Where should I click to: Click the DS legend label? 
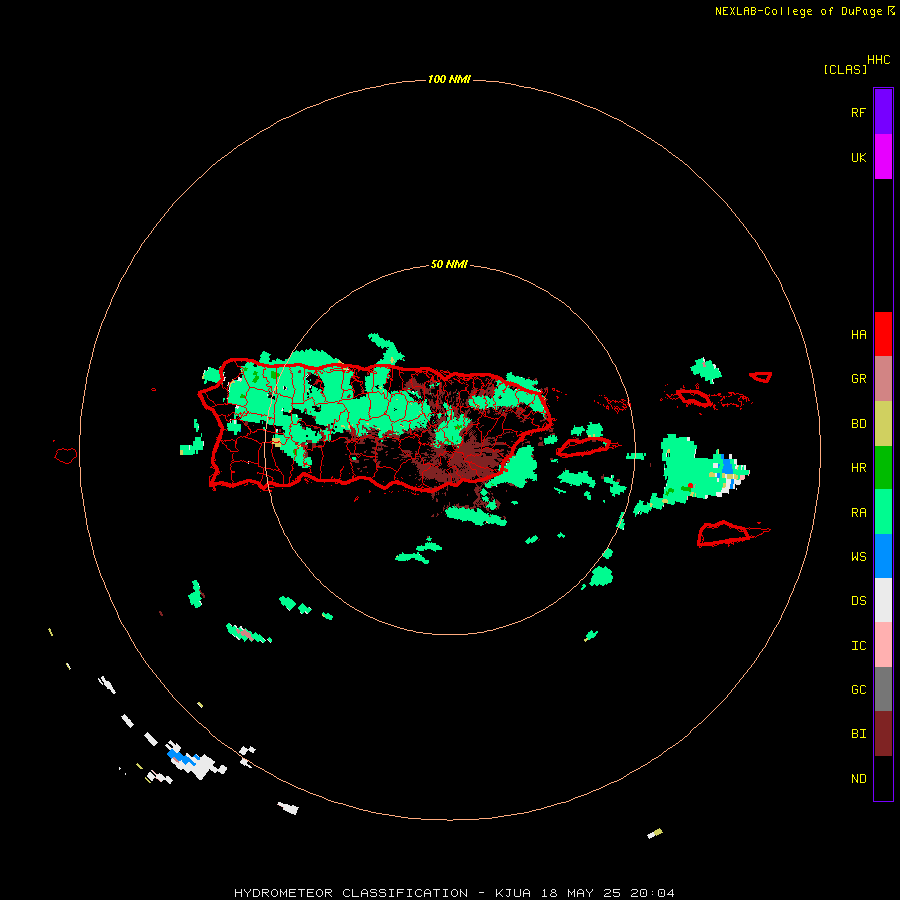(x=858, y=600)
